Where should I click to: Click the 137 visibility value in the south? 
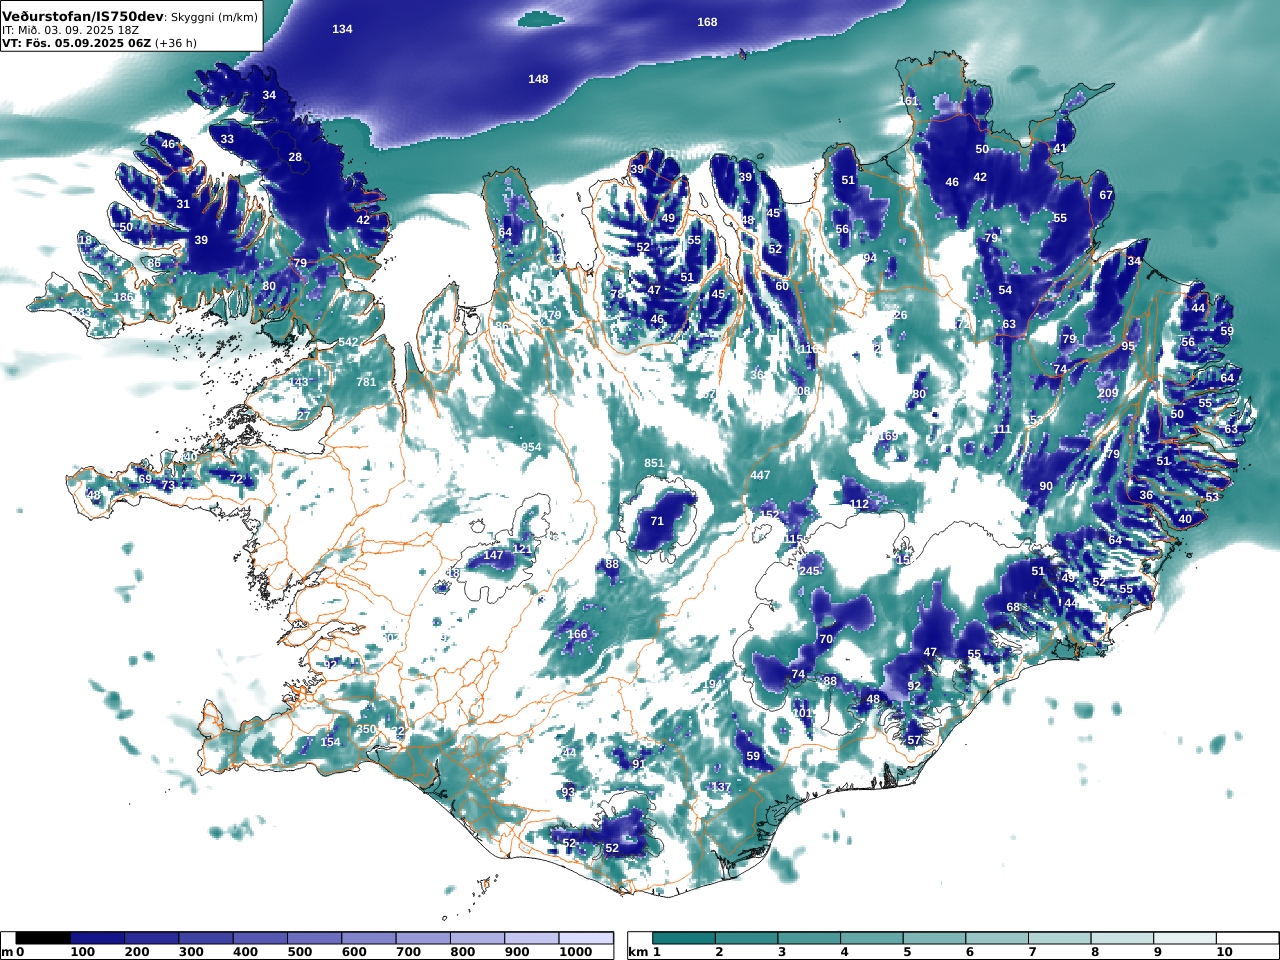(x=721, y=787)
